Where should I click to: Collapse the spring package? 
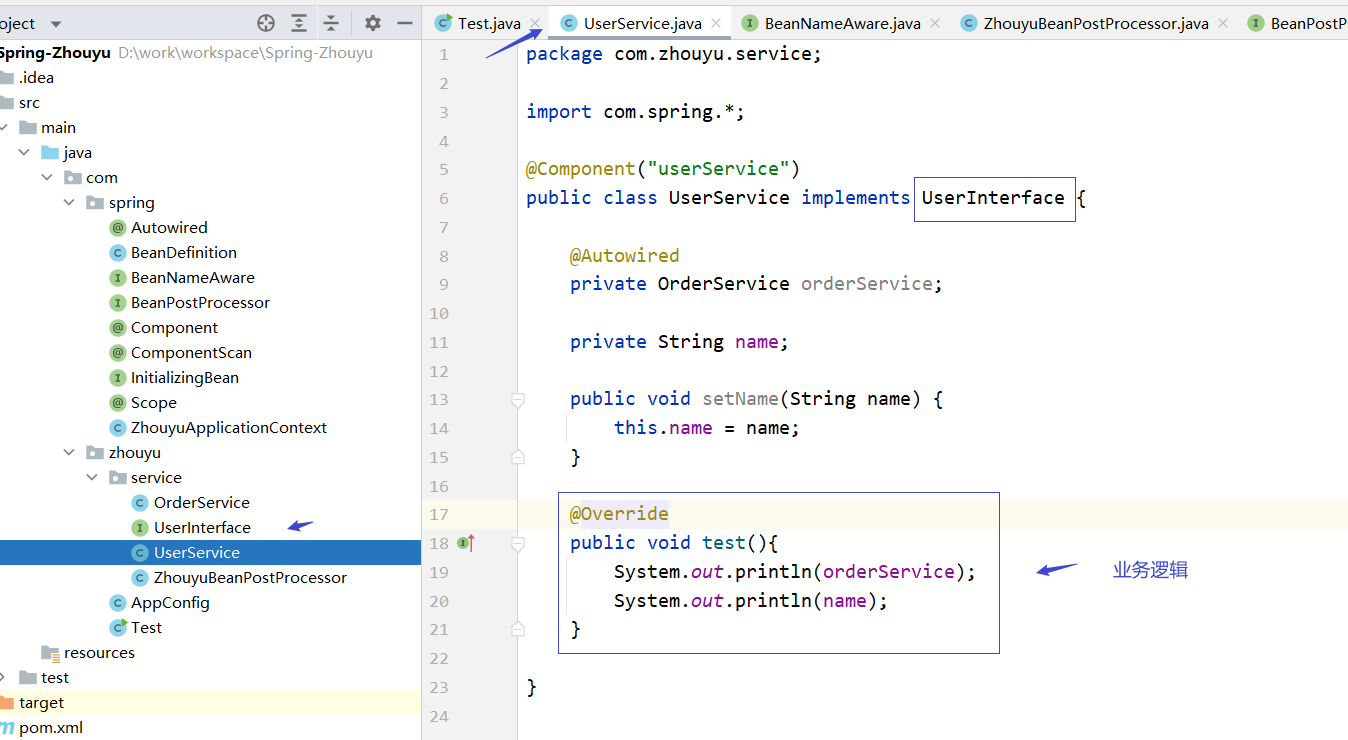(x=70, y=202)
